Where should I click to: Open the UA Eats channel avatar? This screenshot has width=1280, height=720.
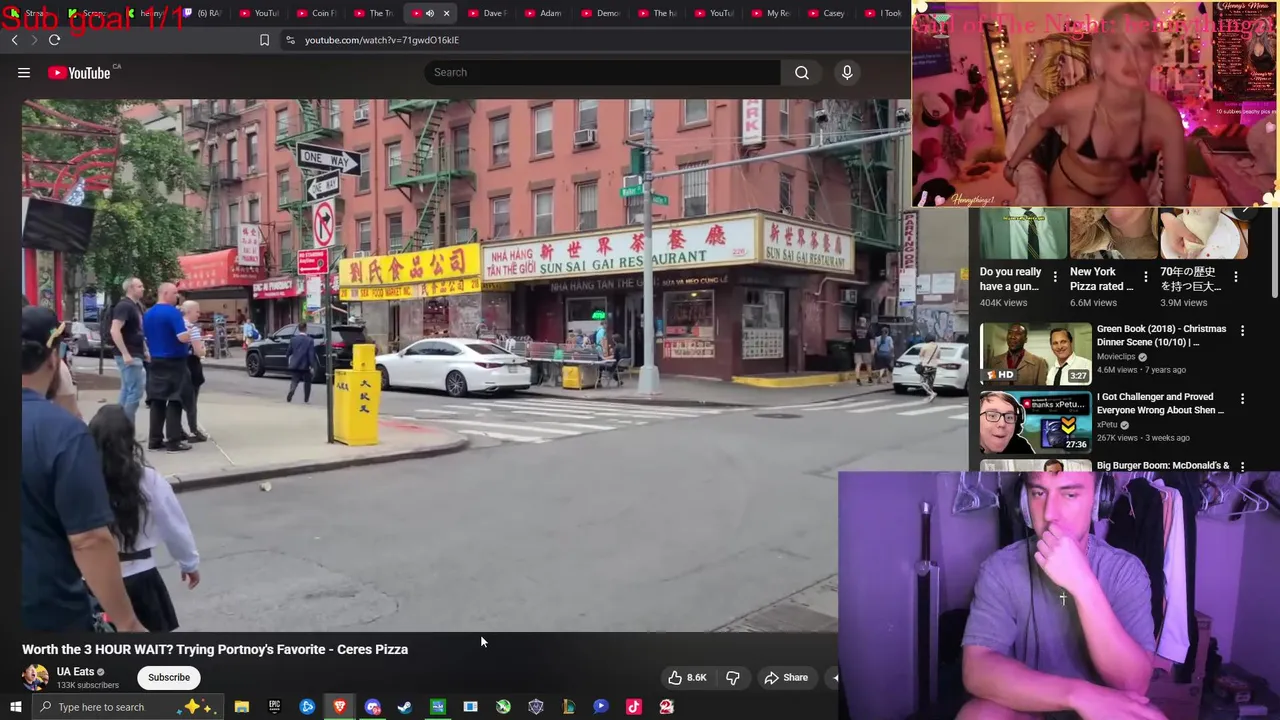(35, 677)
